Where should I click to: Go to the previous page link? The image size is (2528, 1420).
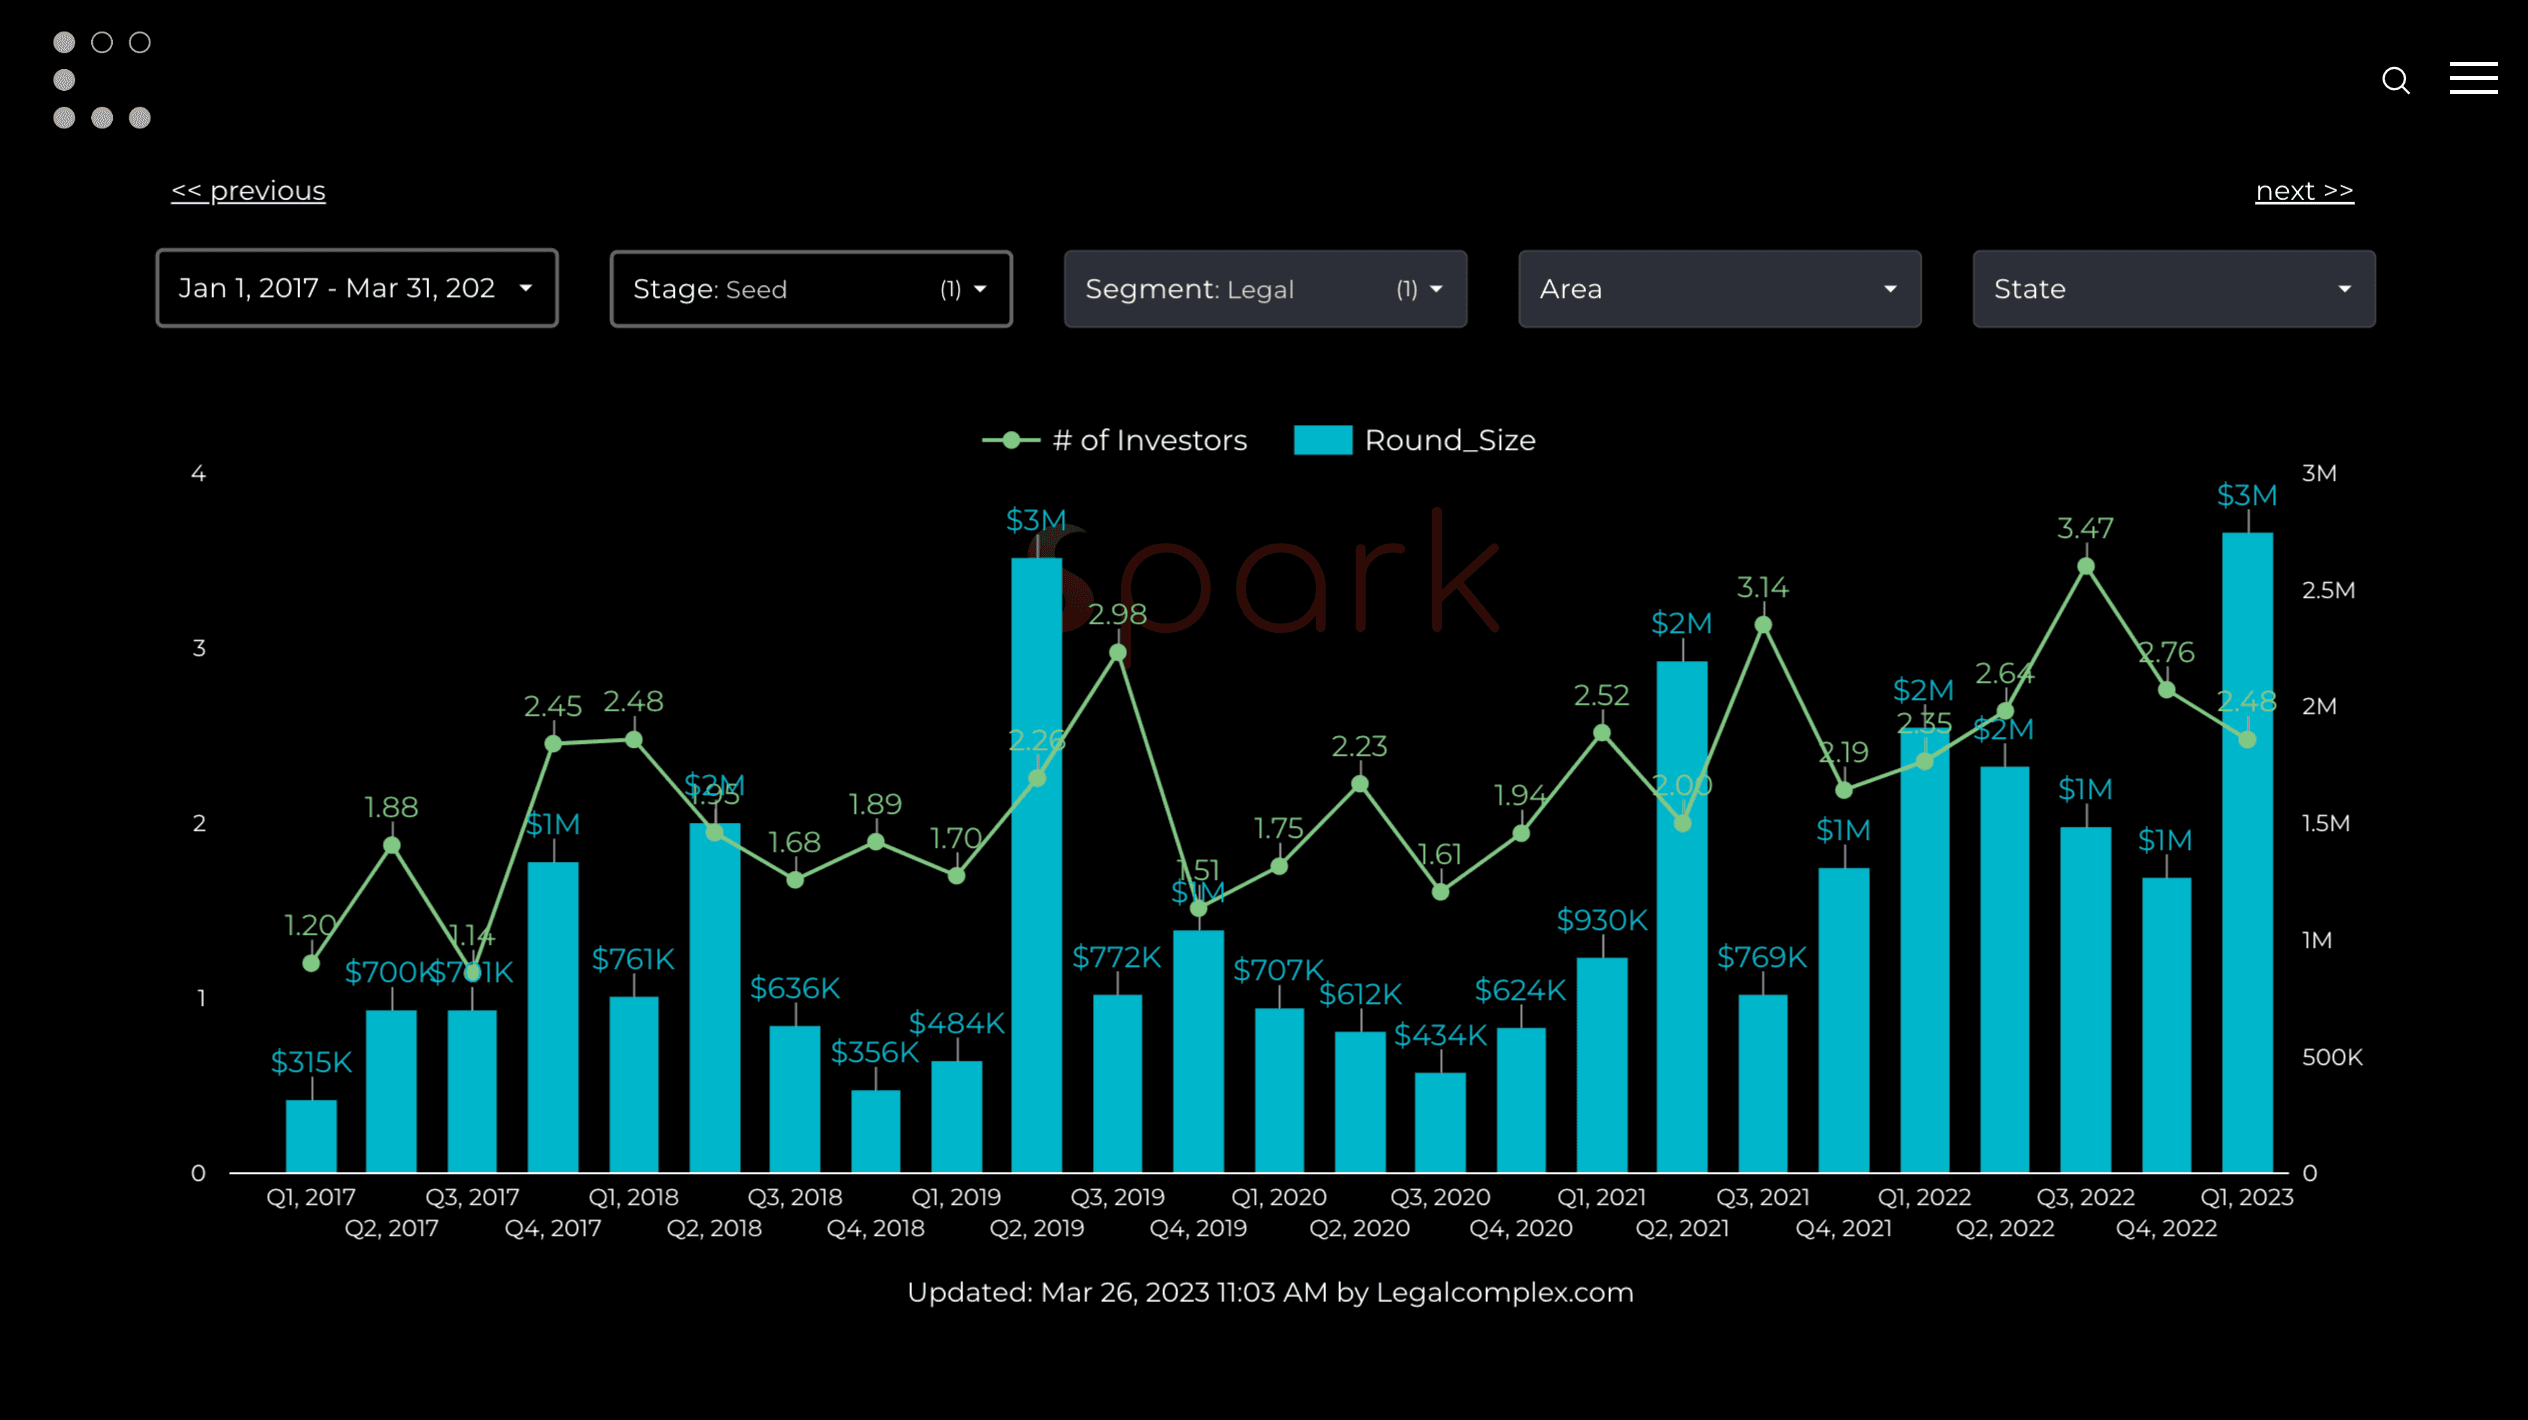pos(248,191)
